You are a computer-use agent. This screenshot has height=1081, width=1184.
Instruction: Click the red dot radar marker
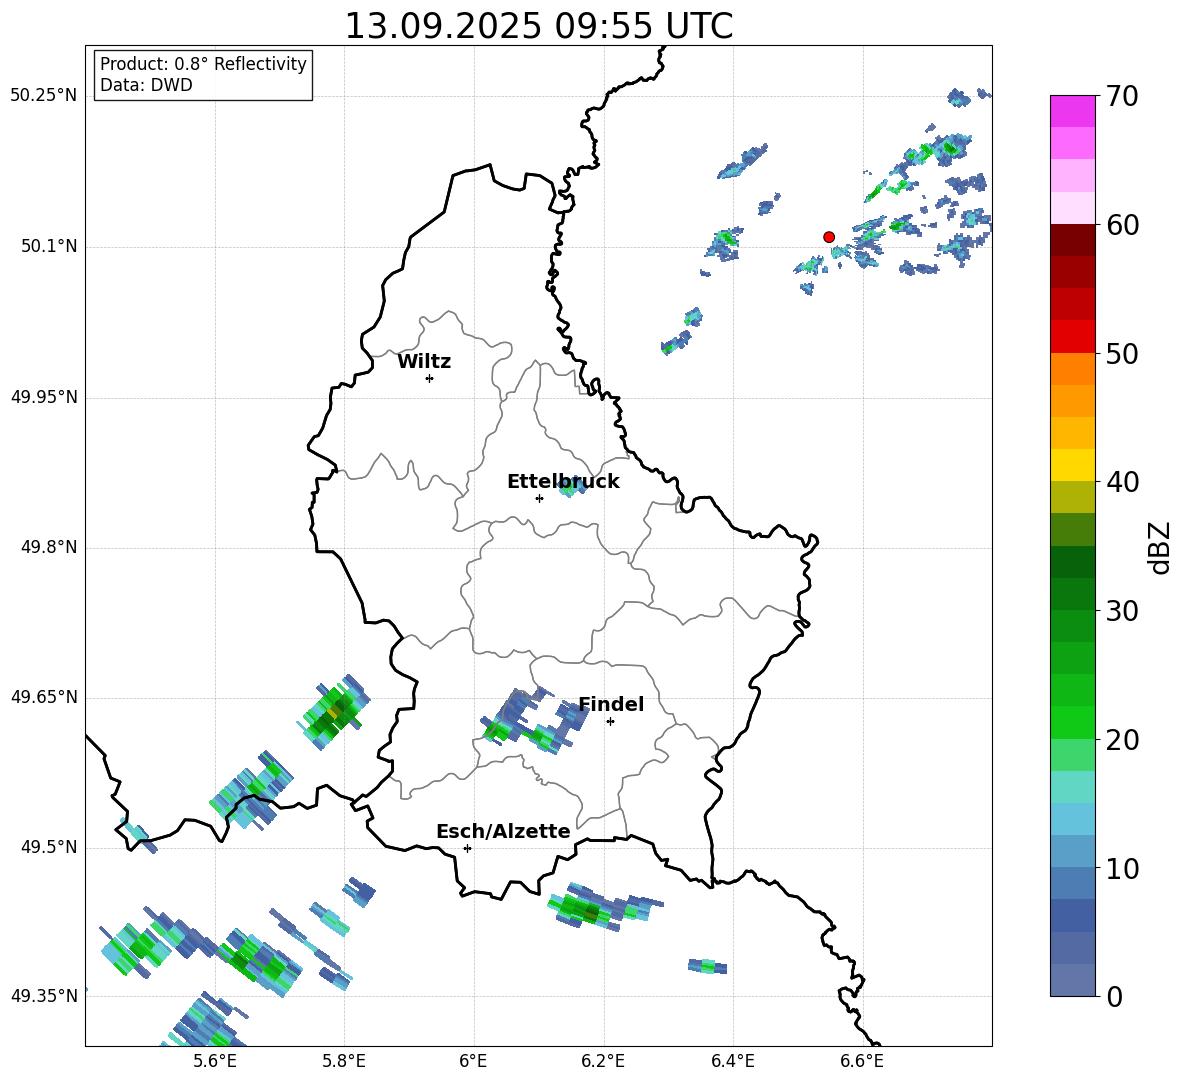828,237
